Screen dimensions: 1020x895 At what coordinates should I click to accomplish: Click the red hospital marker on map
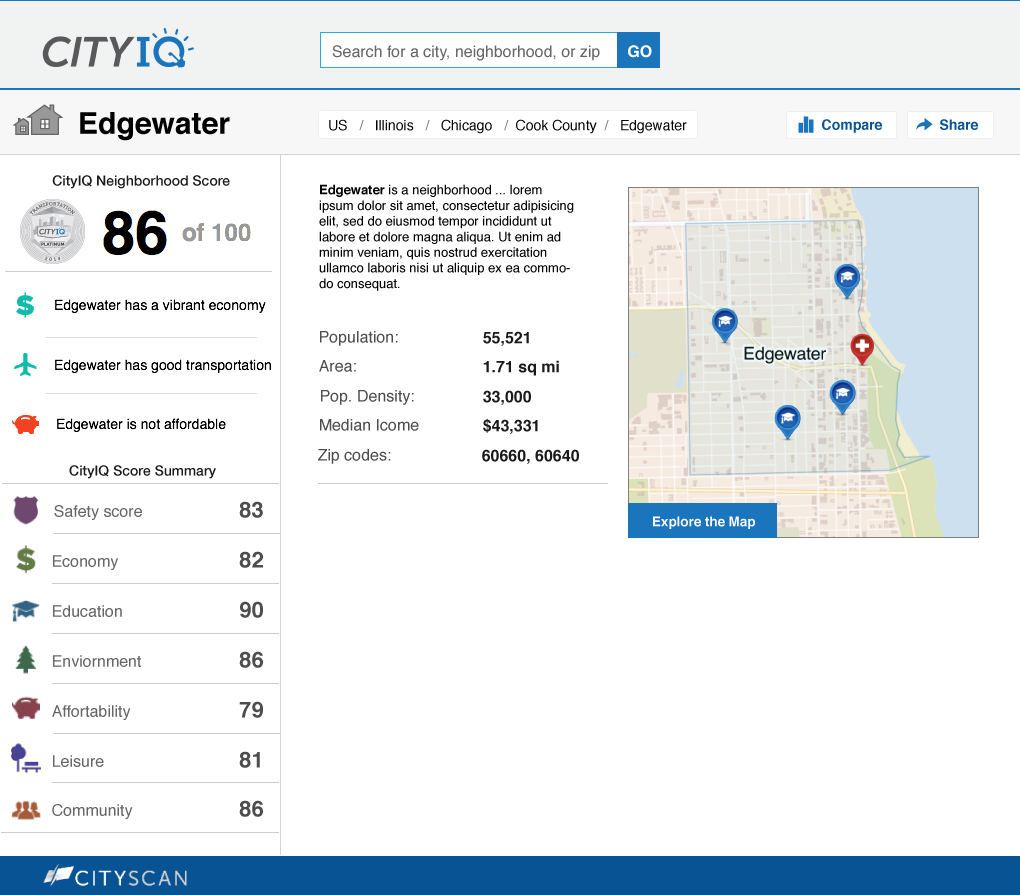coord(861,348)
